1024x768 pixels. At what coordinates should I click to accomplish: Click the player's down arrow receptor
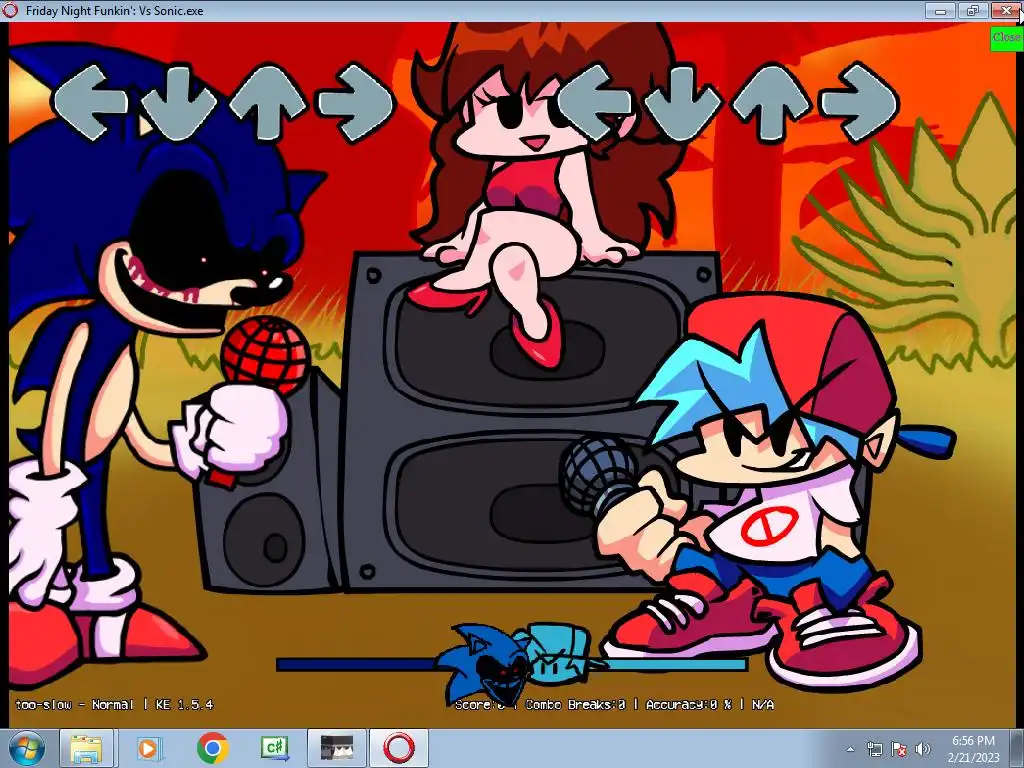pos(683,103)
